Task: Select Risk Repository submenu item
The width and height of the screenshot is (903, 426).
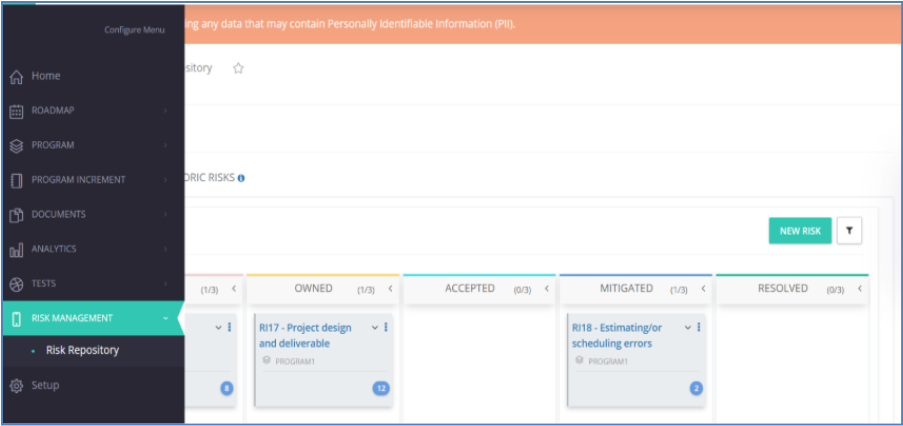Action: [82, 350]
